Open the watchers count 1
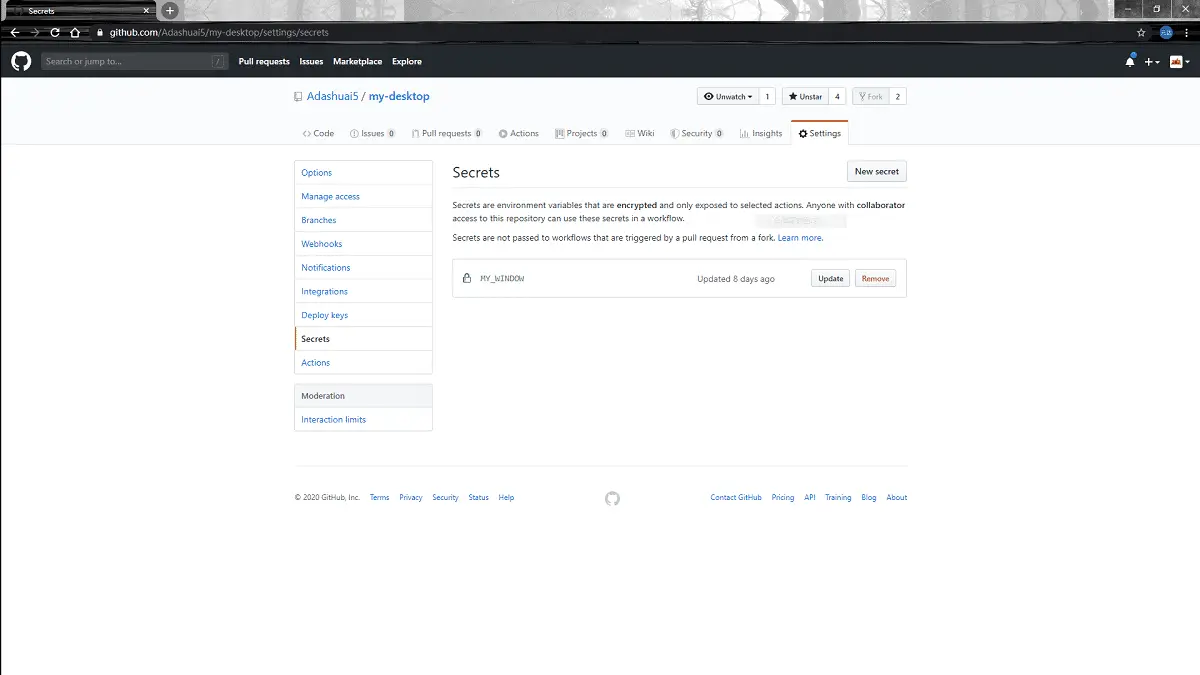 [767, 97]
